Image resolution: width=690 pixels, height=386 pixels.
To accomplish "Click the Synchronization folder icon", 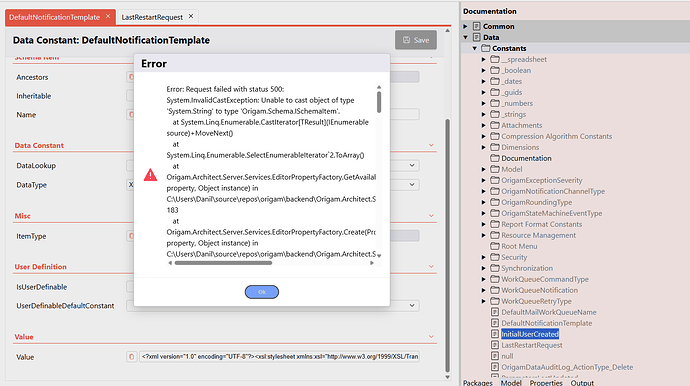I will coord(495,268).
